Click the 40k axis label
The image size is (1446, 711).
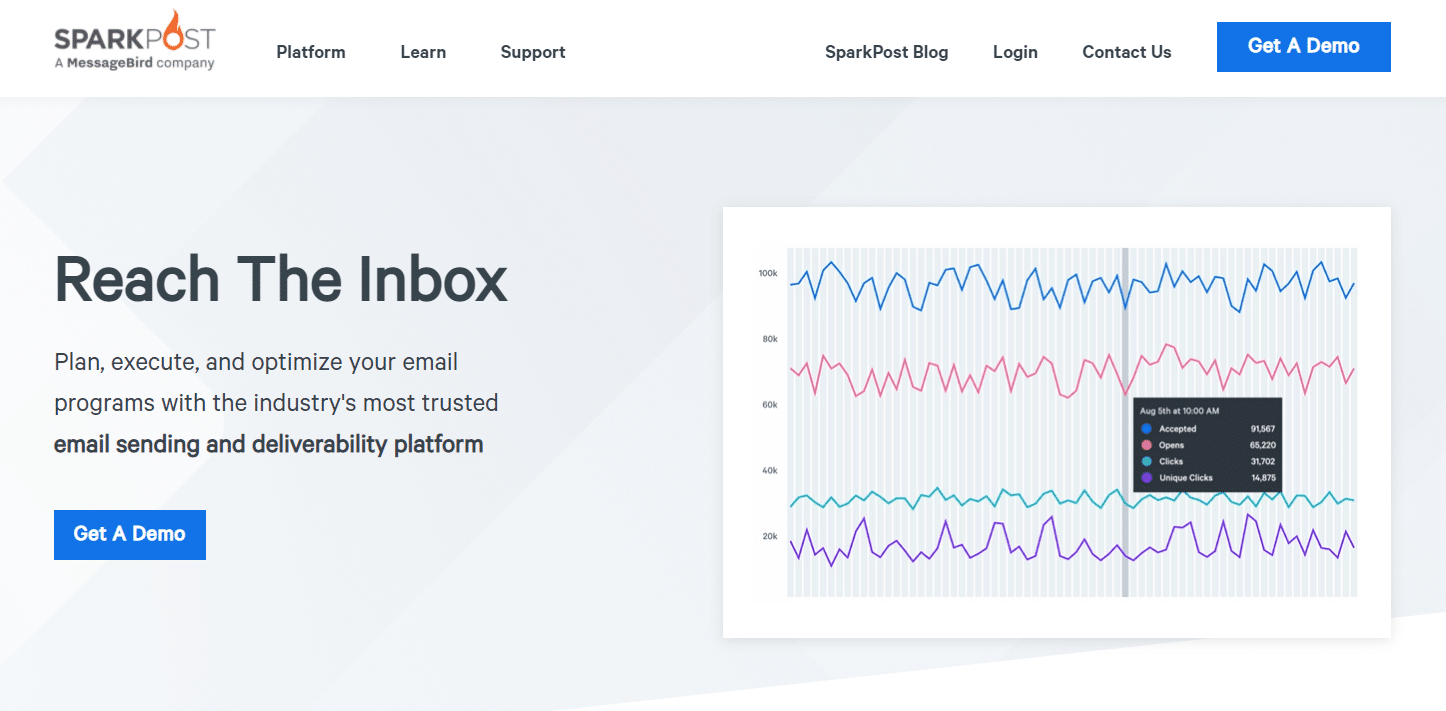[770, 470]
